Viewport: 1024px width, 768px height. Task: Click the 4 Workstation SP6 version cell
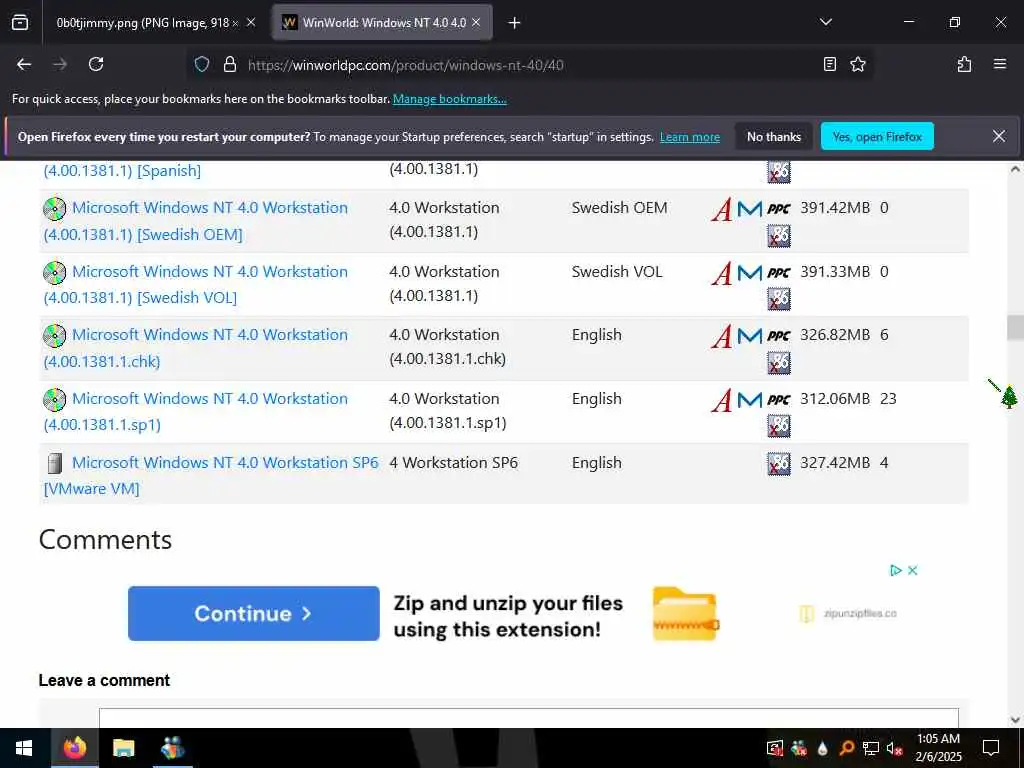pyautogui.click(x=453, y=463)
